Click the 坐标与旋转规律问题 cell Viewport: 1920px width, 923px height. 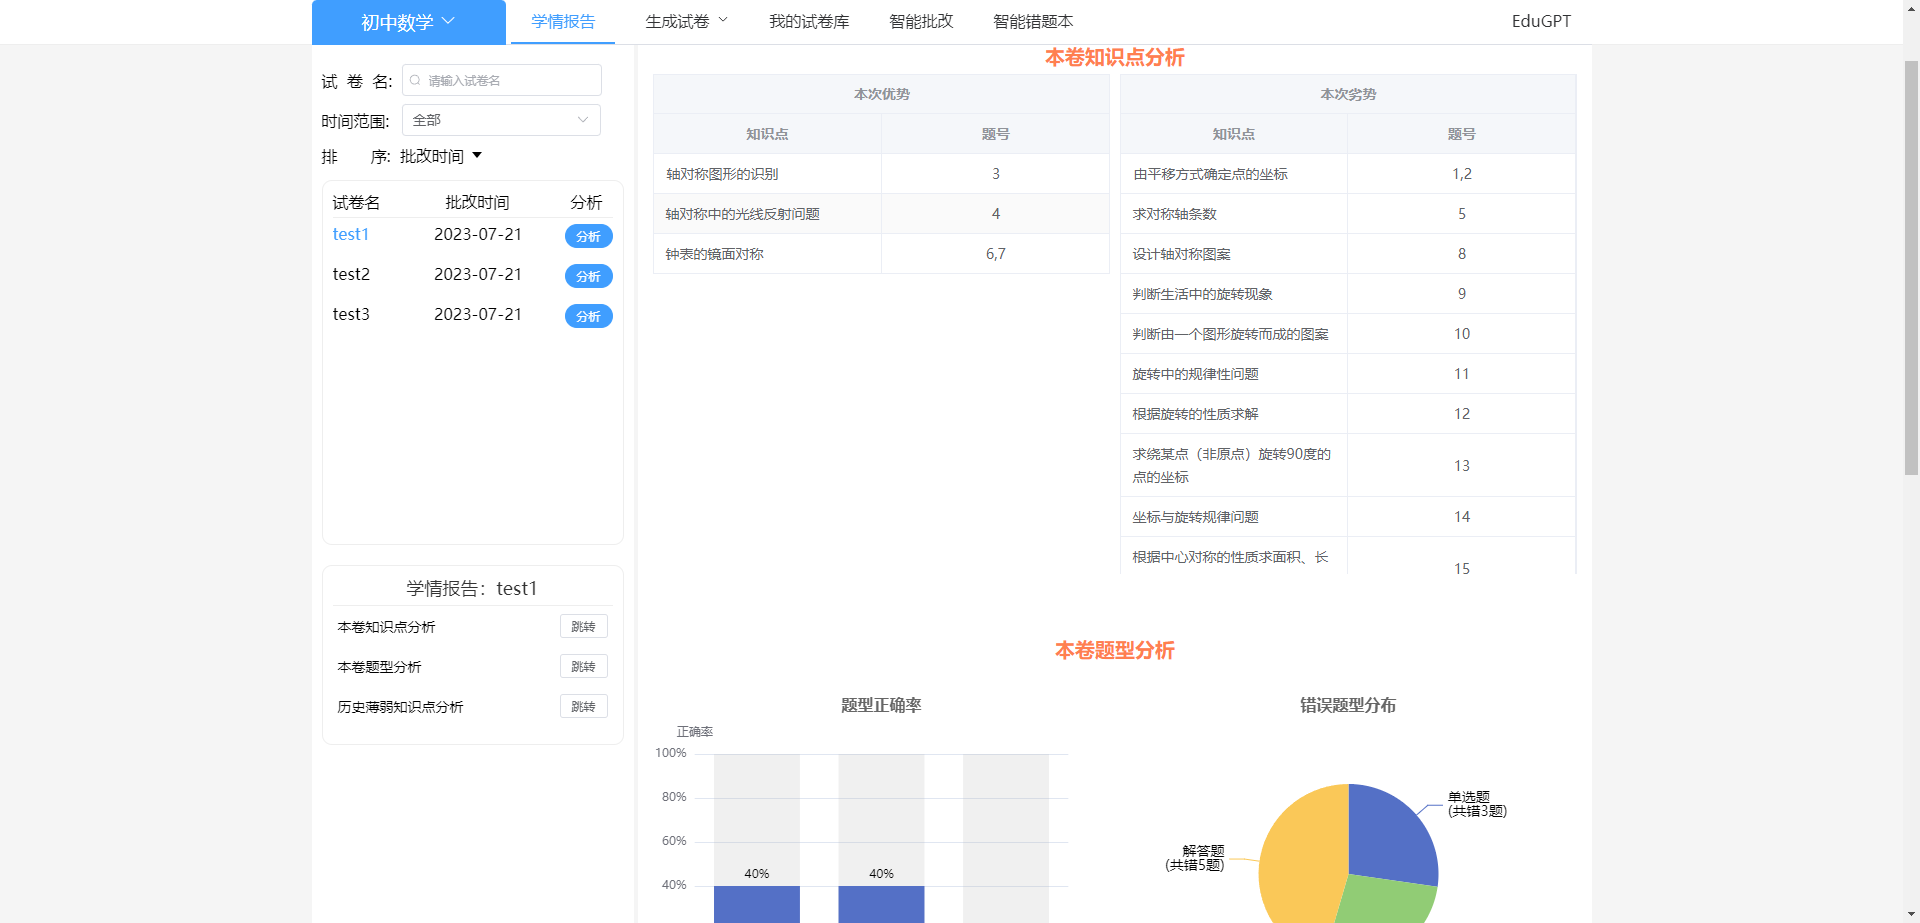(1234, 517)
